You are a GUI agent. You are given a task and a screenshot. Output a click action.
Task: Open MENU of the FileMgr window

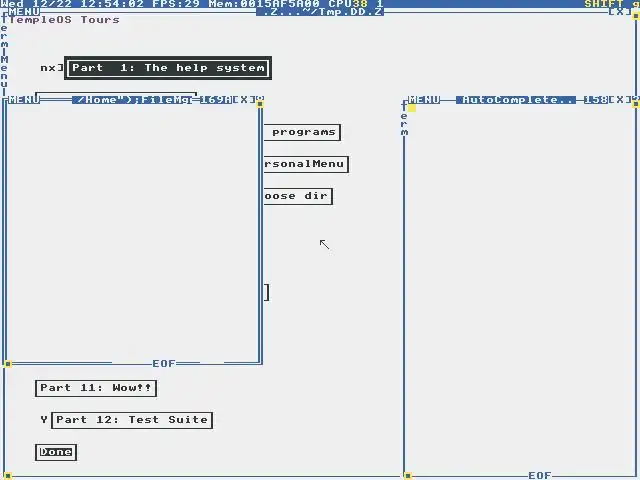tap(24, 100)
